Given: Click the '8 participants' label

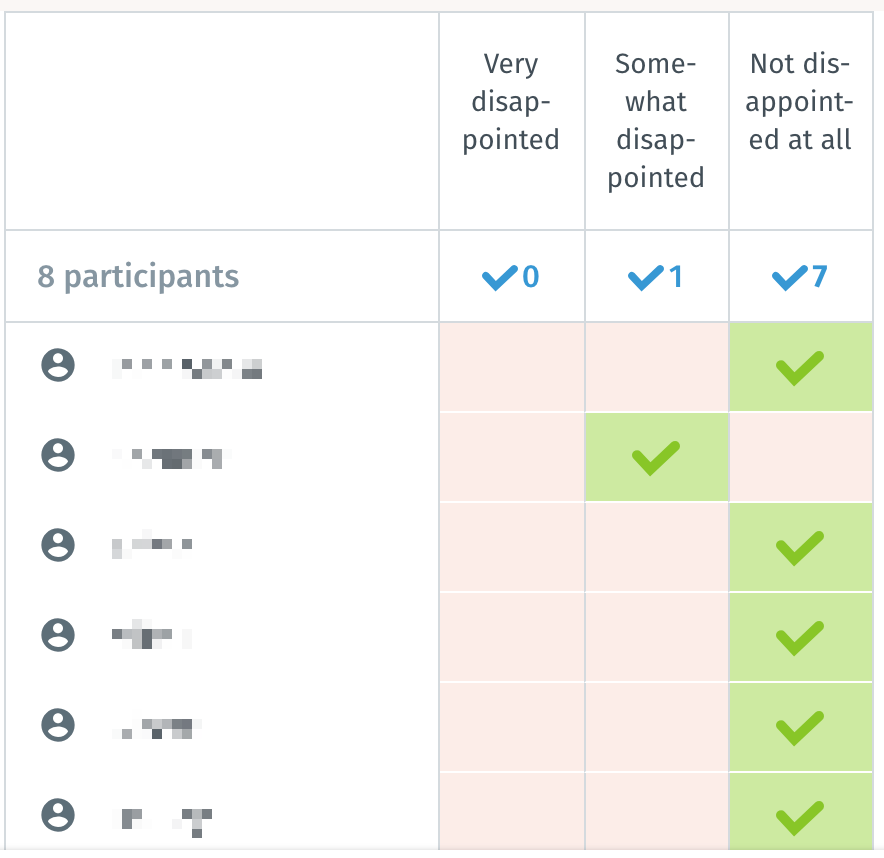Looking at the screenshot, I should pos(139,277).
